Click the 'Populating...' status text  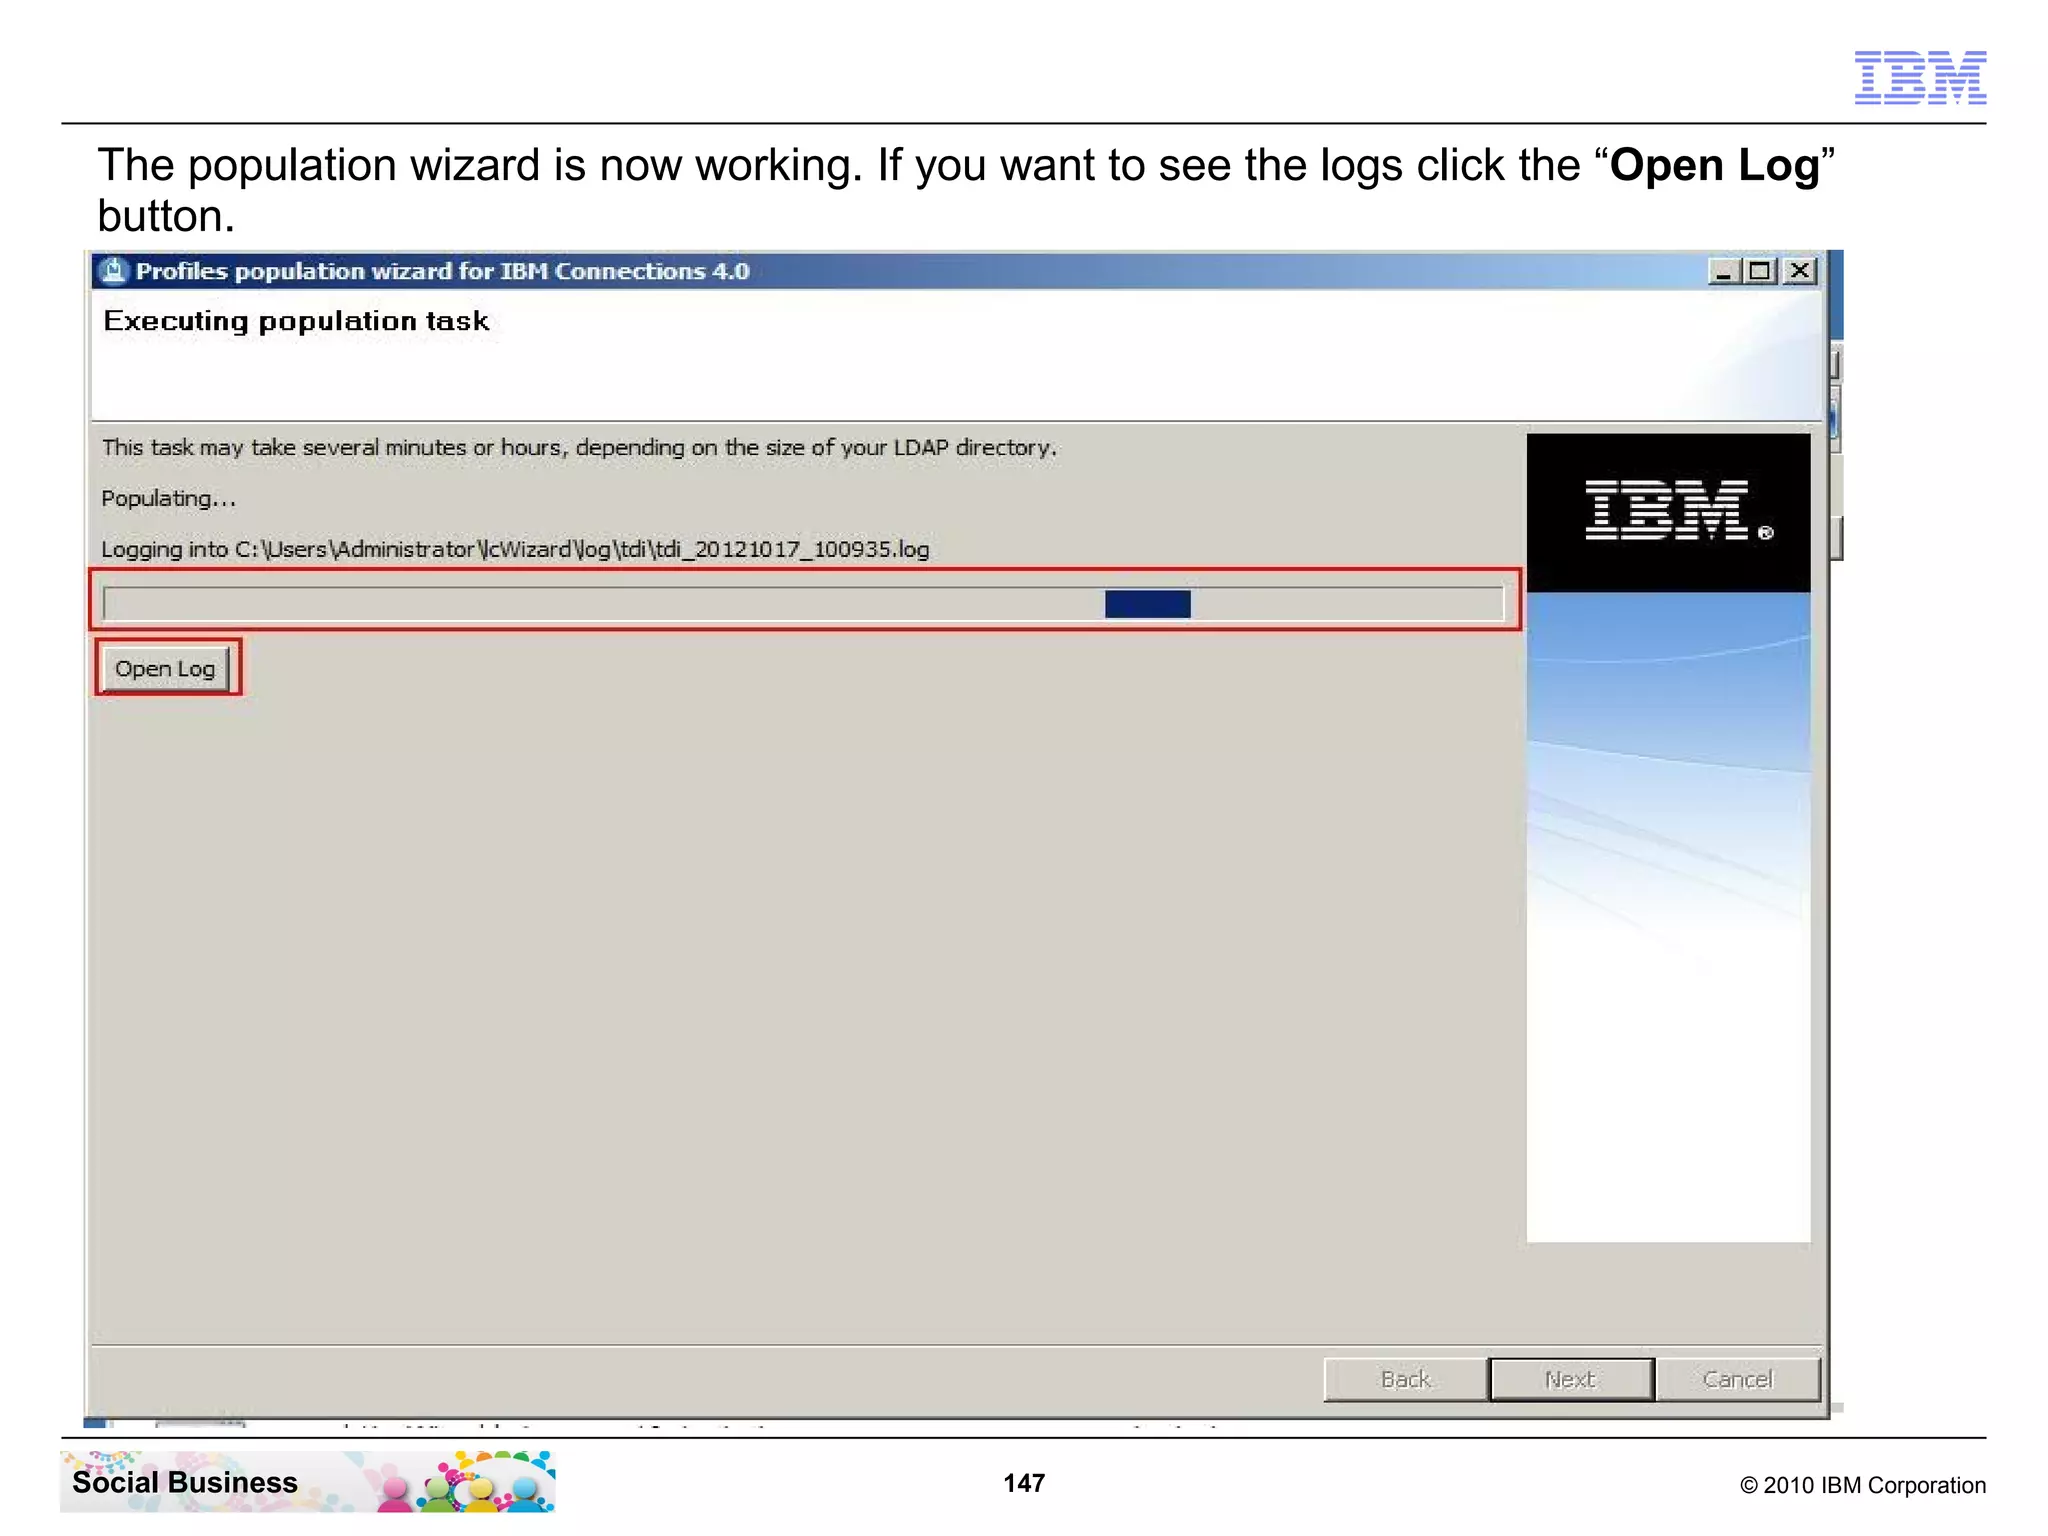pyautogui.click(x=168, y=498)
